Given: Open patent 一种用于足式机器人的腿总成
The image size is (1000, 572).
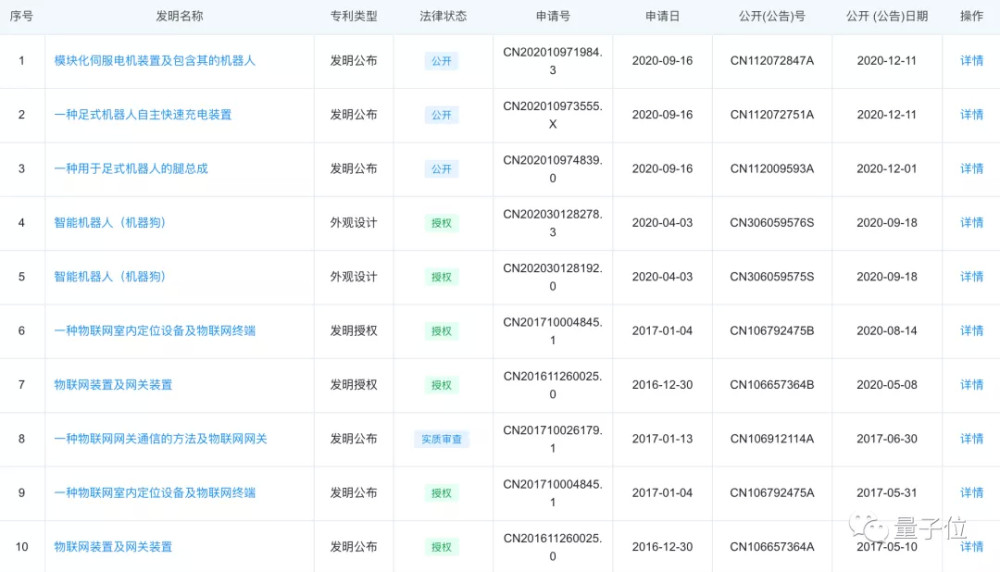Looking at the screenshot, I should click(x=131, y=168).
